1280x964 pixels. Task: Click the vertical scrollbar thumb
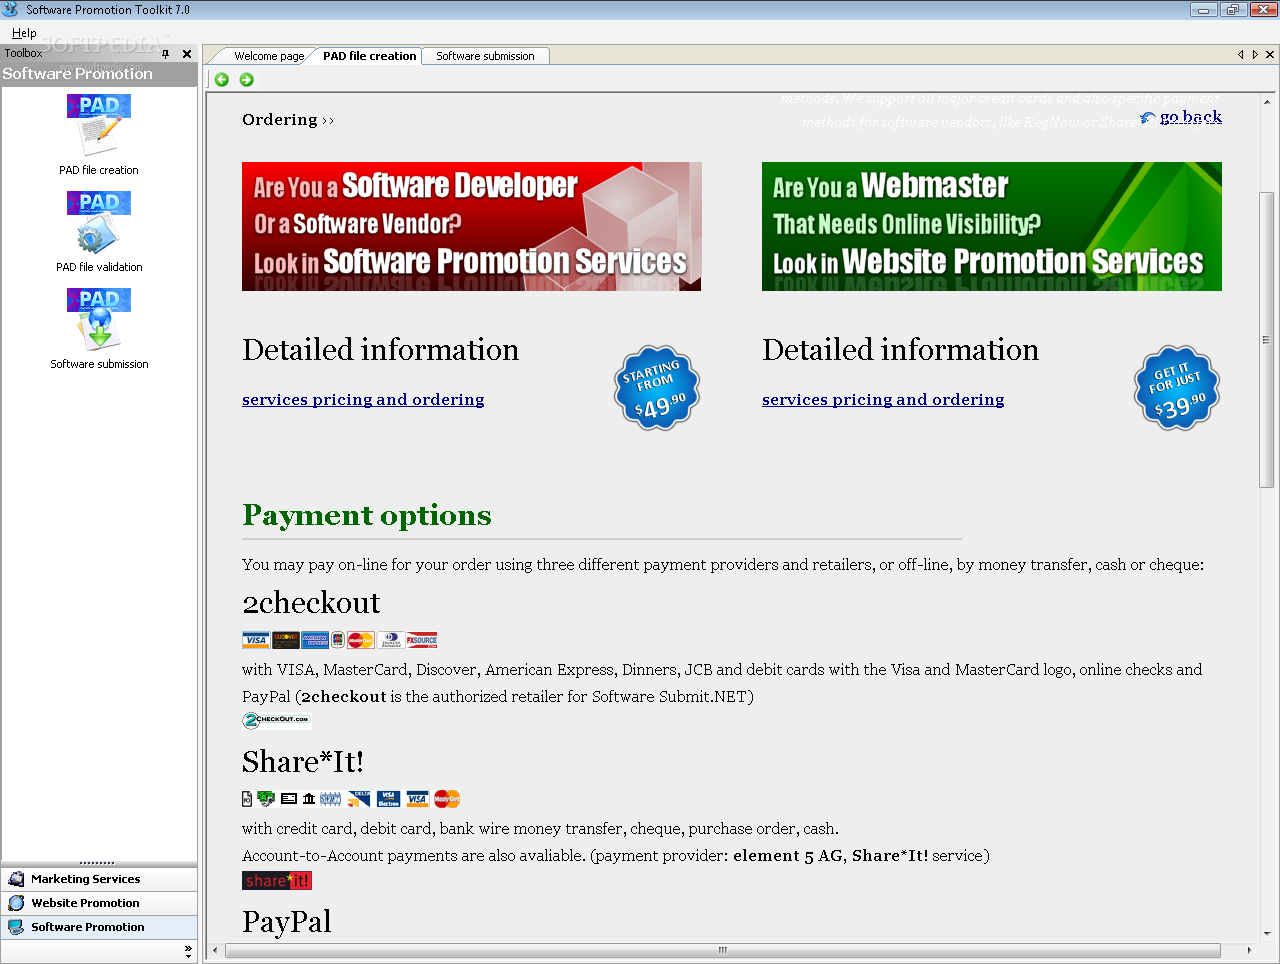(1266, 340)
